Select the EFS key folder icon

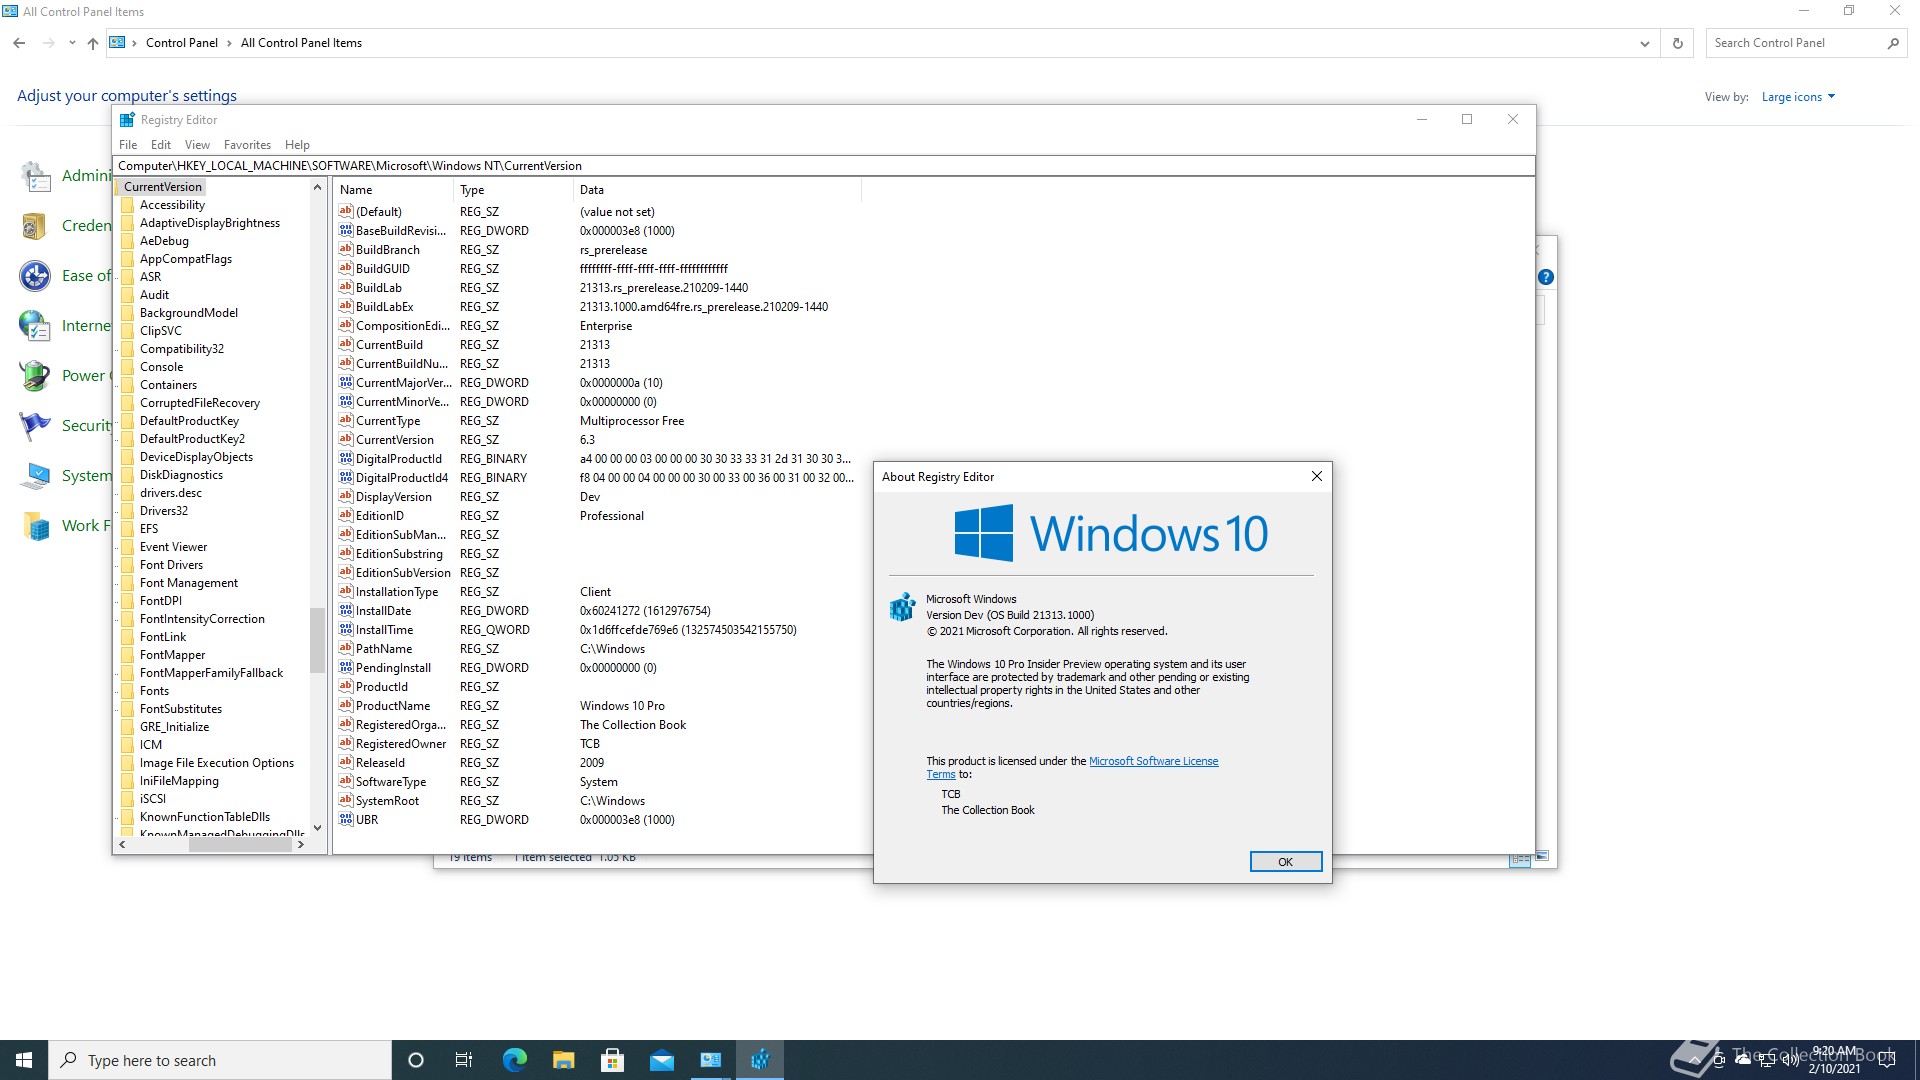pyautogui.click(x=127, y=529)
